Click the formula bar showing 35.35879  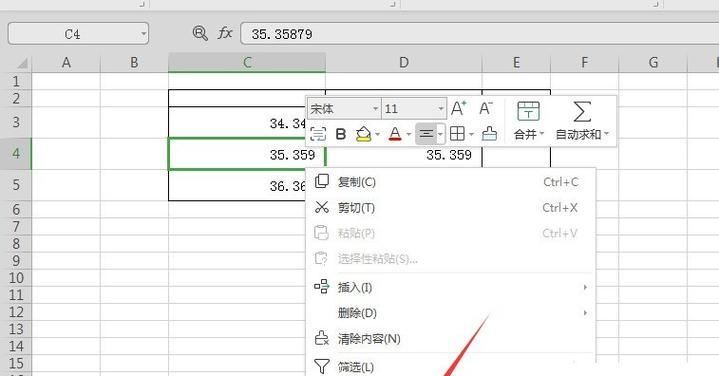[479, 33]
